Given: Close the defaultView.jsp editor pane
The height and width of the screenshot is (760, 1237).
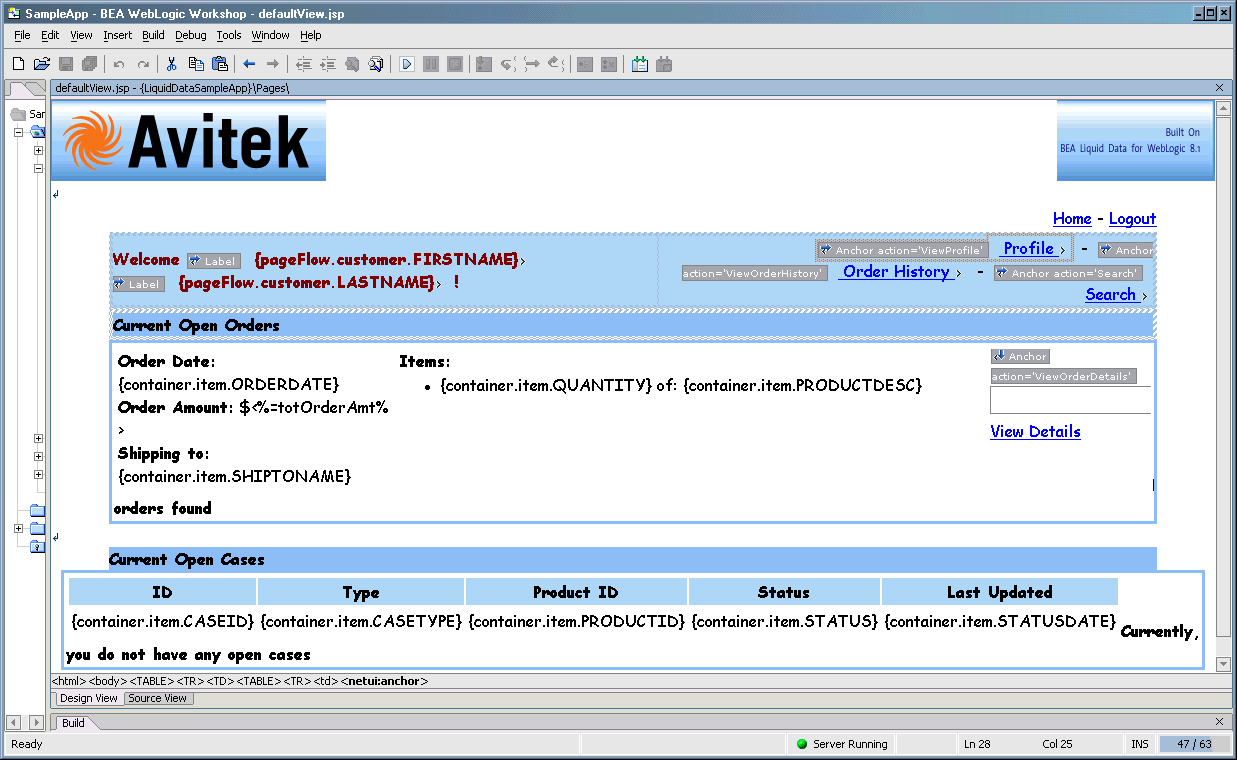Looking at the screenshot, I should (x=1219, y=88).
